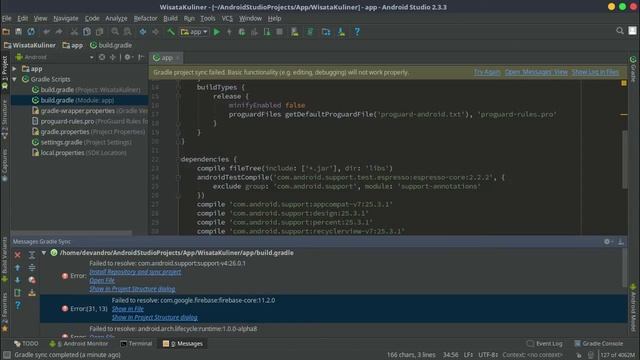Go to previous message with up arrow
This screenshot has width=640, height=360.
pyautogui.click(x=18, y=268)
